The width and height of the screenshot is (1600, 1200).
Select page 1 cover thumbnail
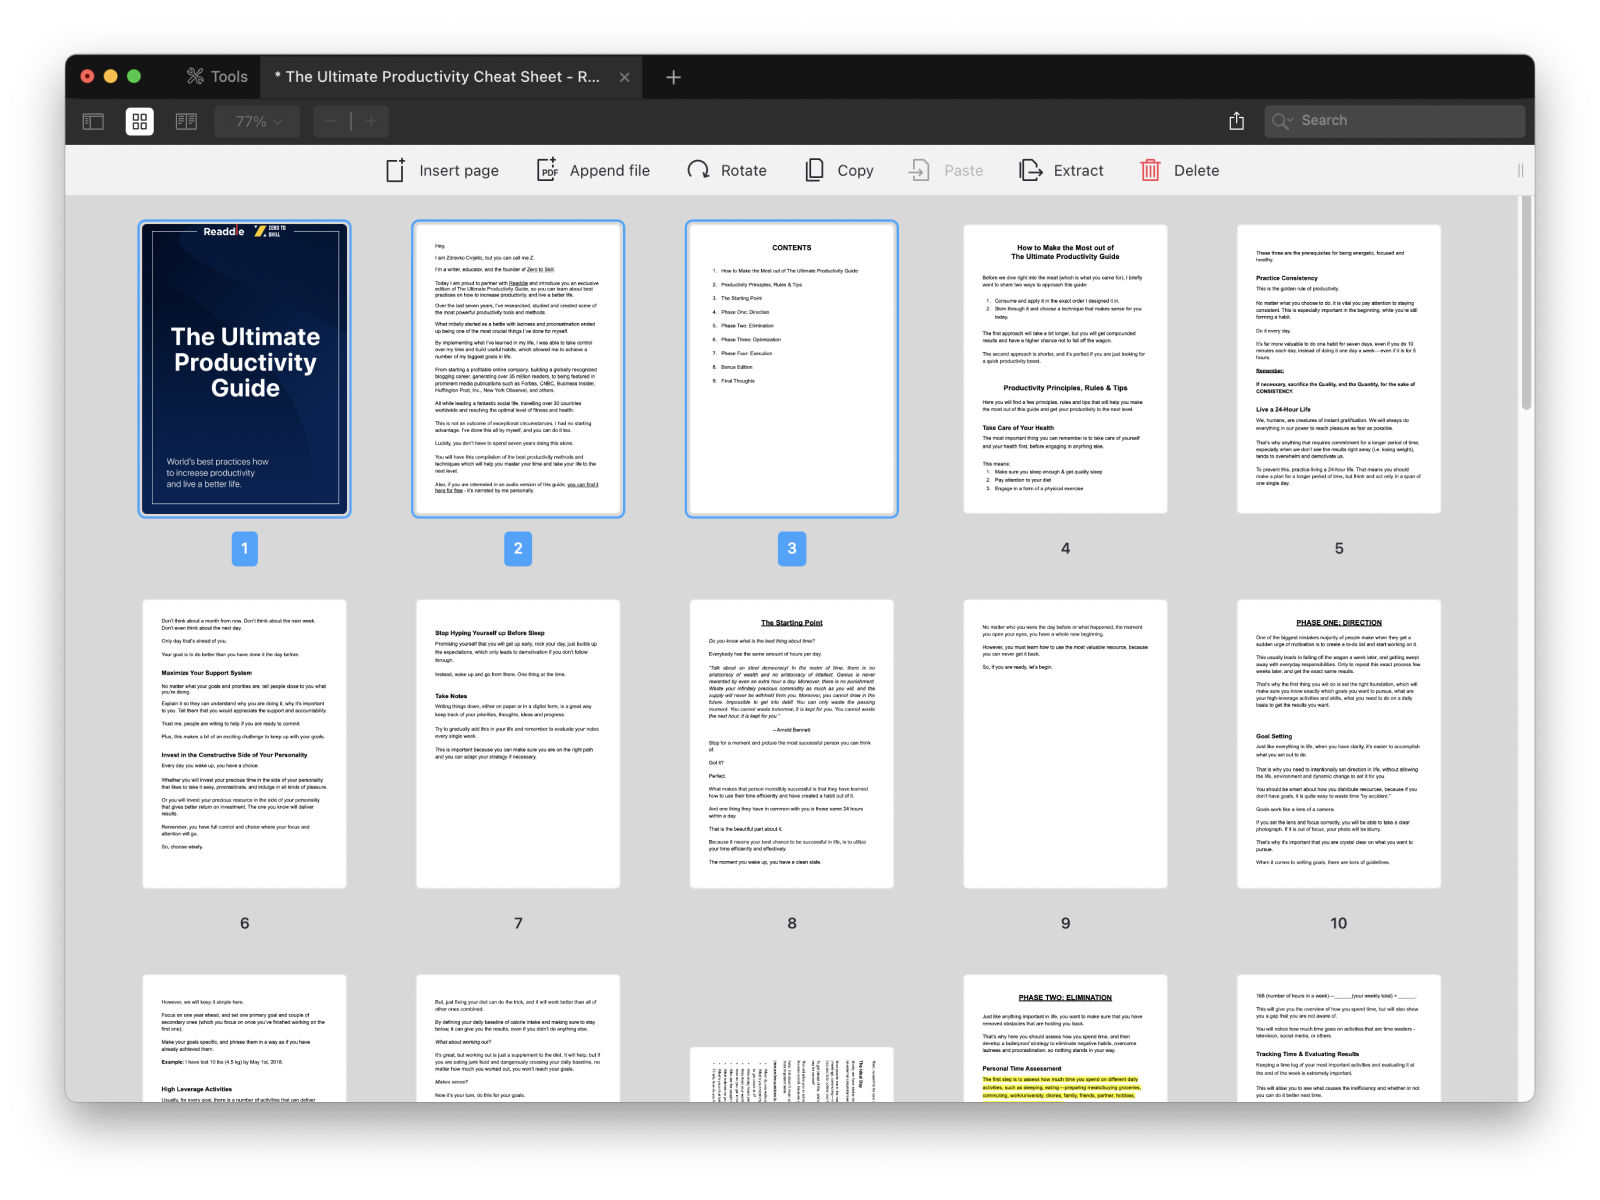[245, 369]
